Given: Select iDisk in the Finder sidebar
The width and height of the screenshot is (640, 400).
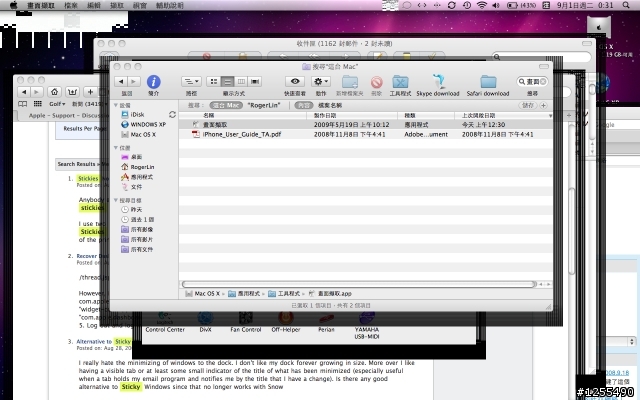Looking at the screenshot, I should [x=137, y=115].
